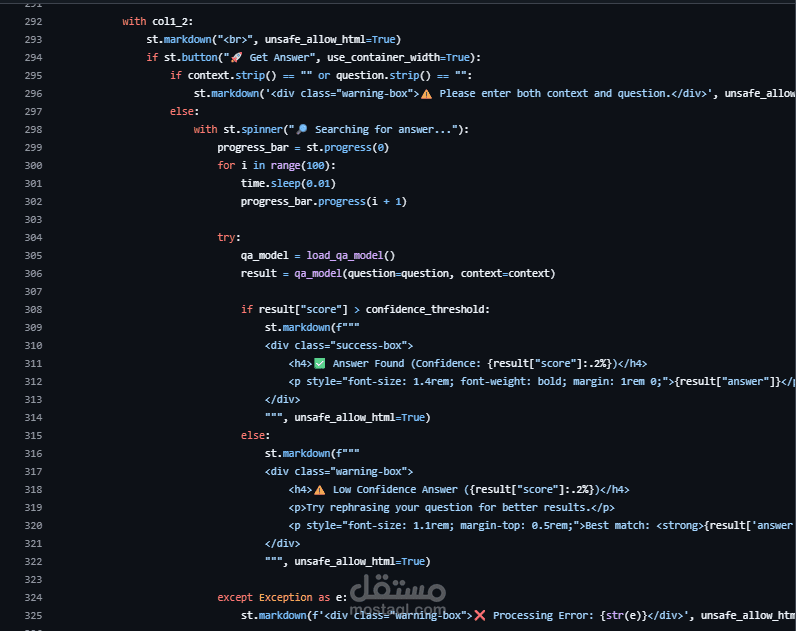Select line number 296
Image resolution: width=796 pixels, height=631 pixels.
click(34, 93)
